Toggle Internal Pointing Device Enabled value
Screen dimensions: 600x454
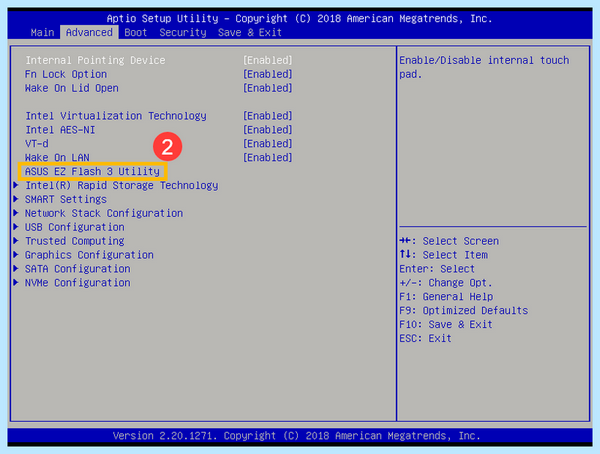(x=267, y=60)
